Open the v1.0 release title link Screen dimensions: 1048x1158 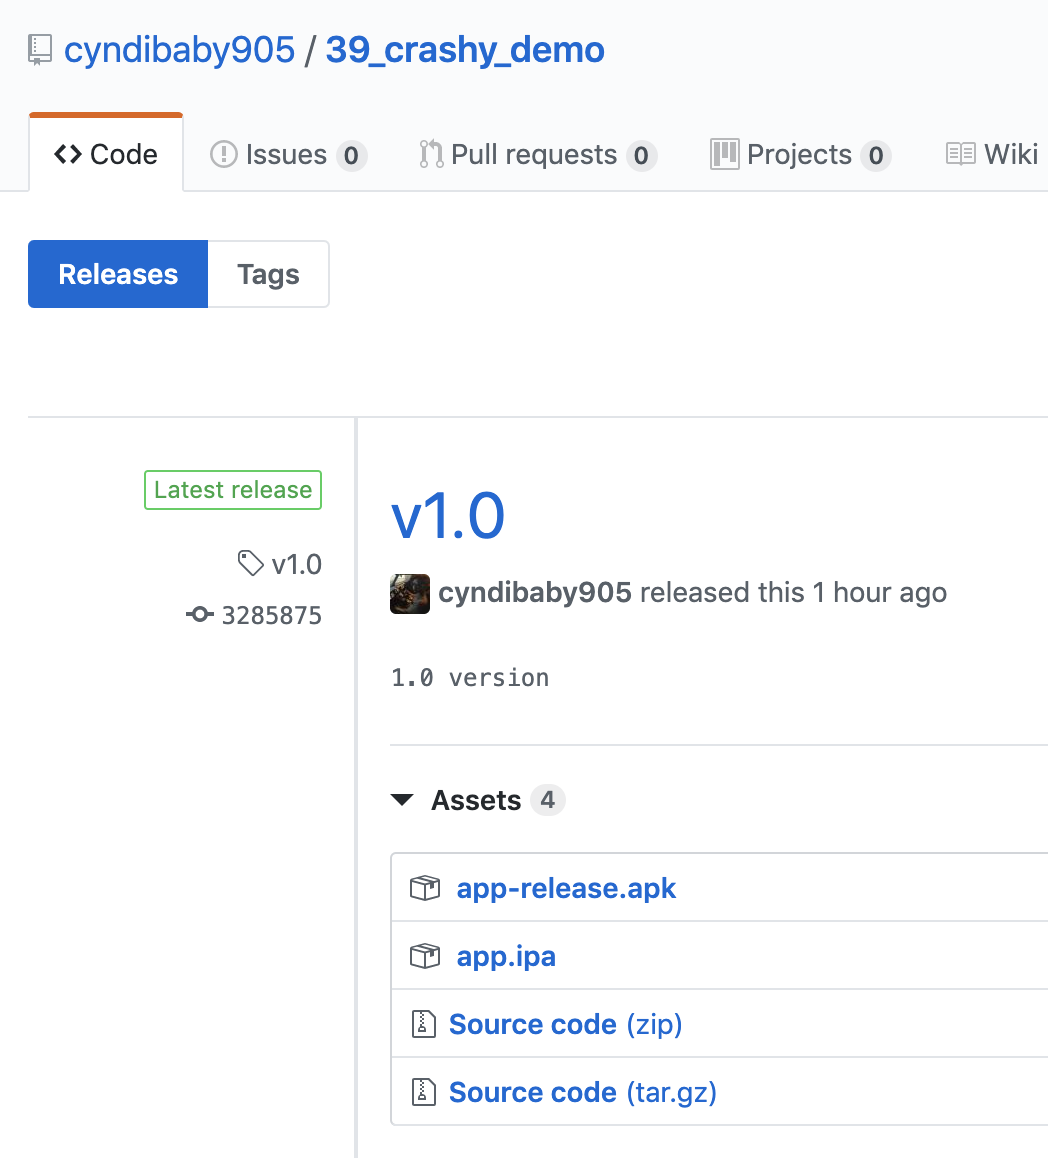(447, 516)
